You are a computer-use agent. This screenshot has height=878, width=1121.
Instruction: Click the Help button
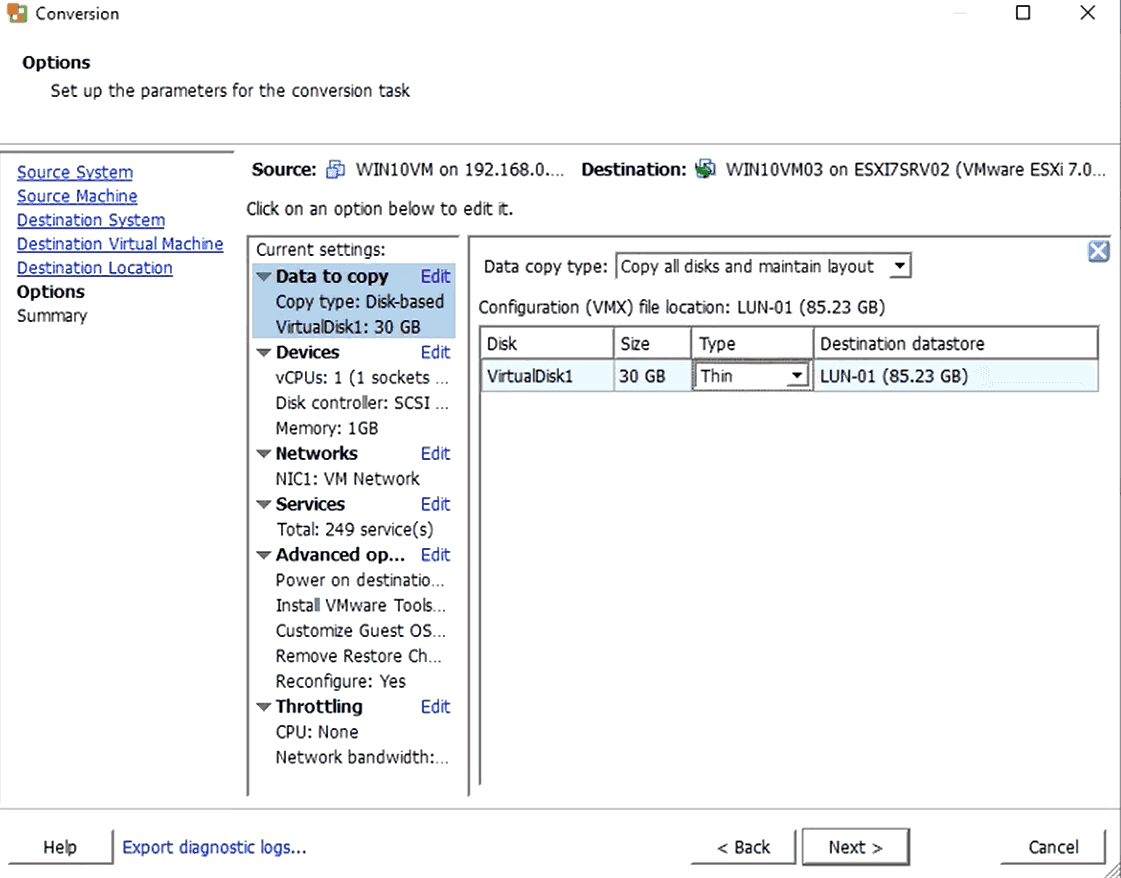click(x=59, y=847)
